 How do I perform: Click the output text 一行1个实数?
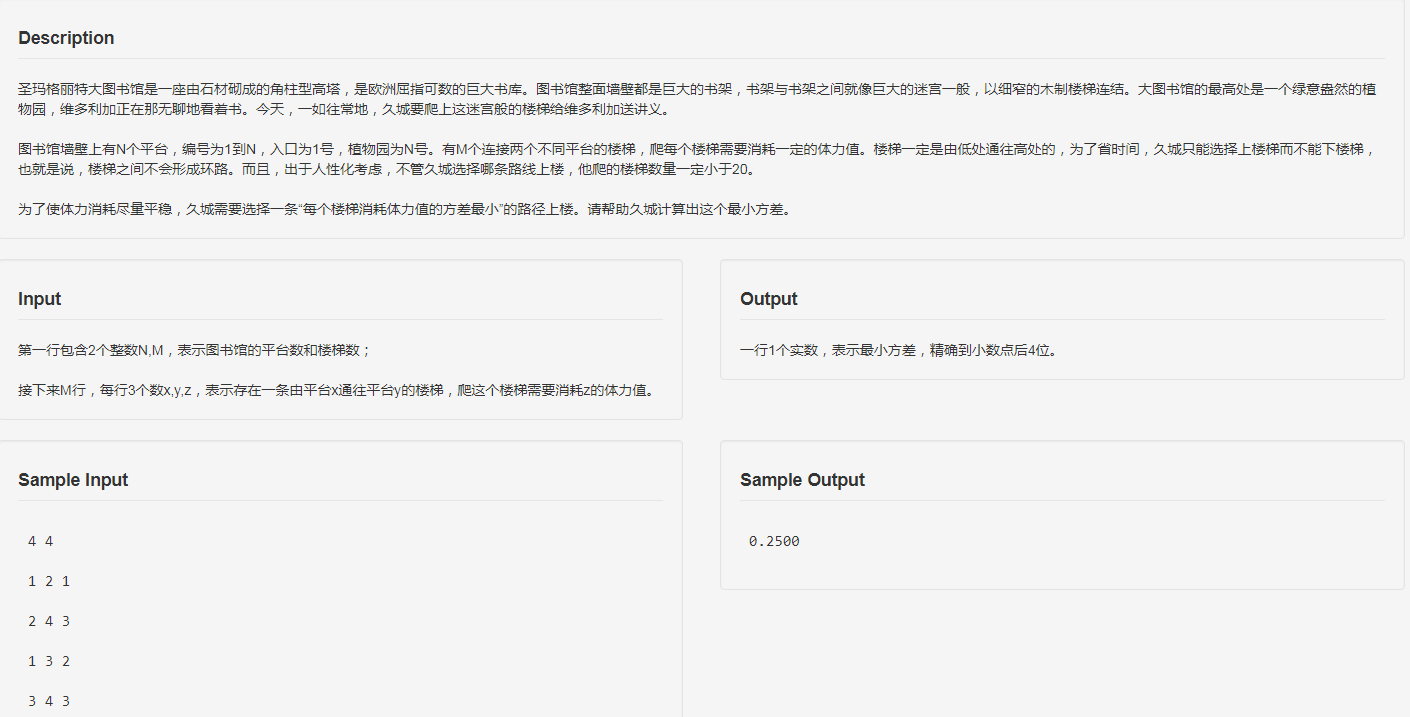coord(898,350)
